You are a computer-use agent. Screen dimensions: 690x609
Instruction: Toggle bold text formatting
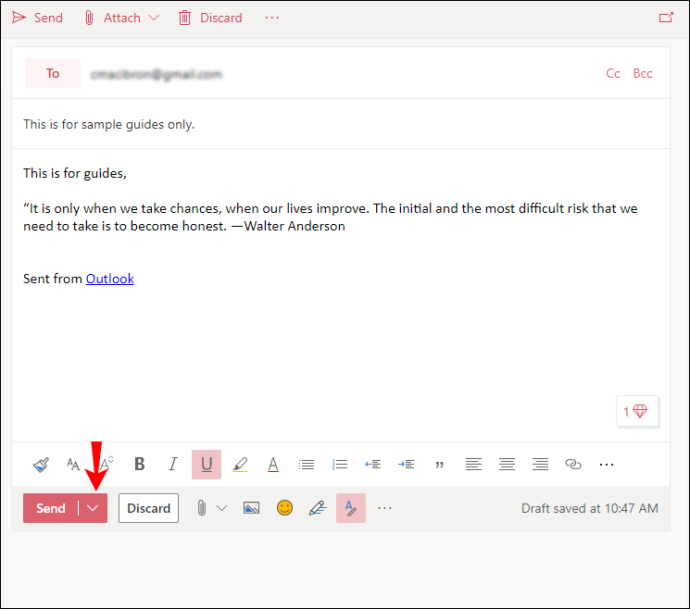pos(139,464)
